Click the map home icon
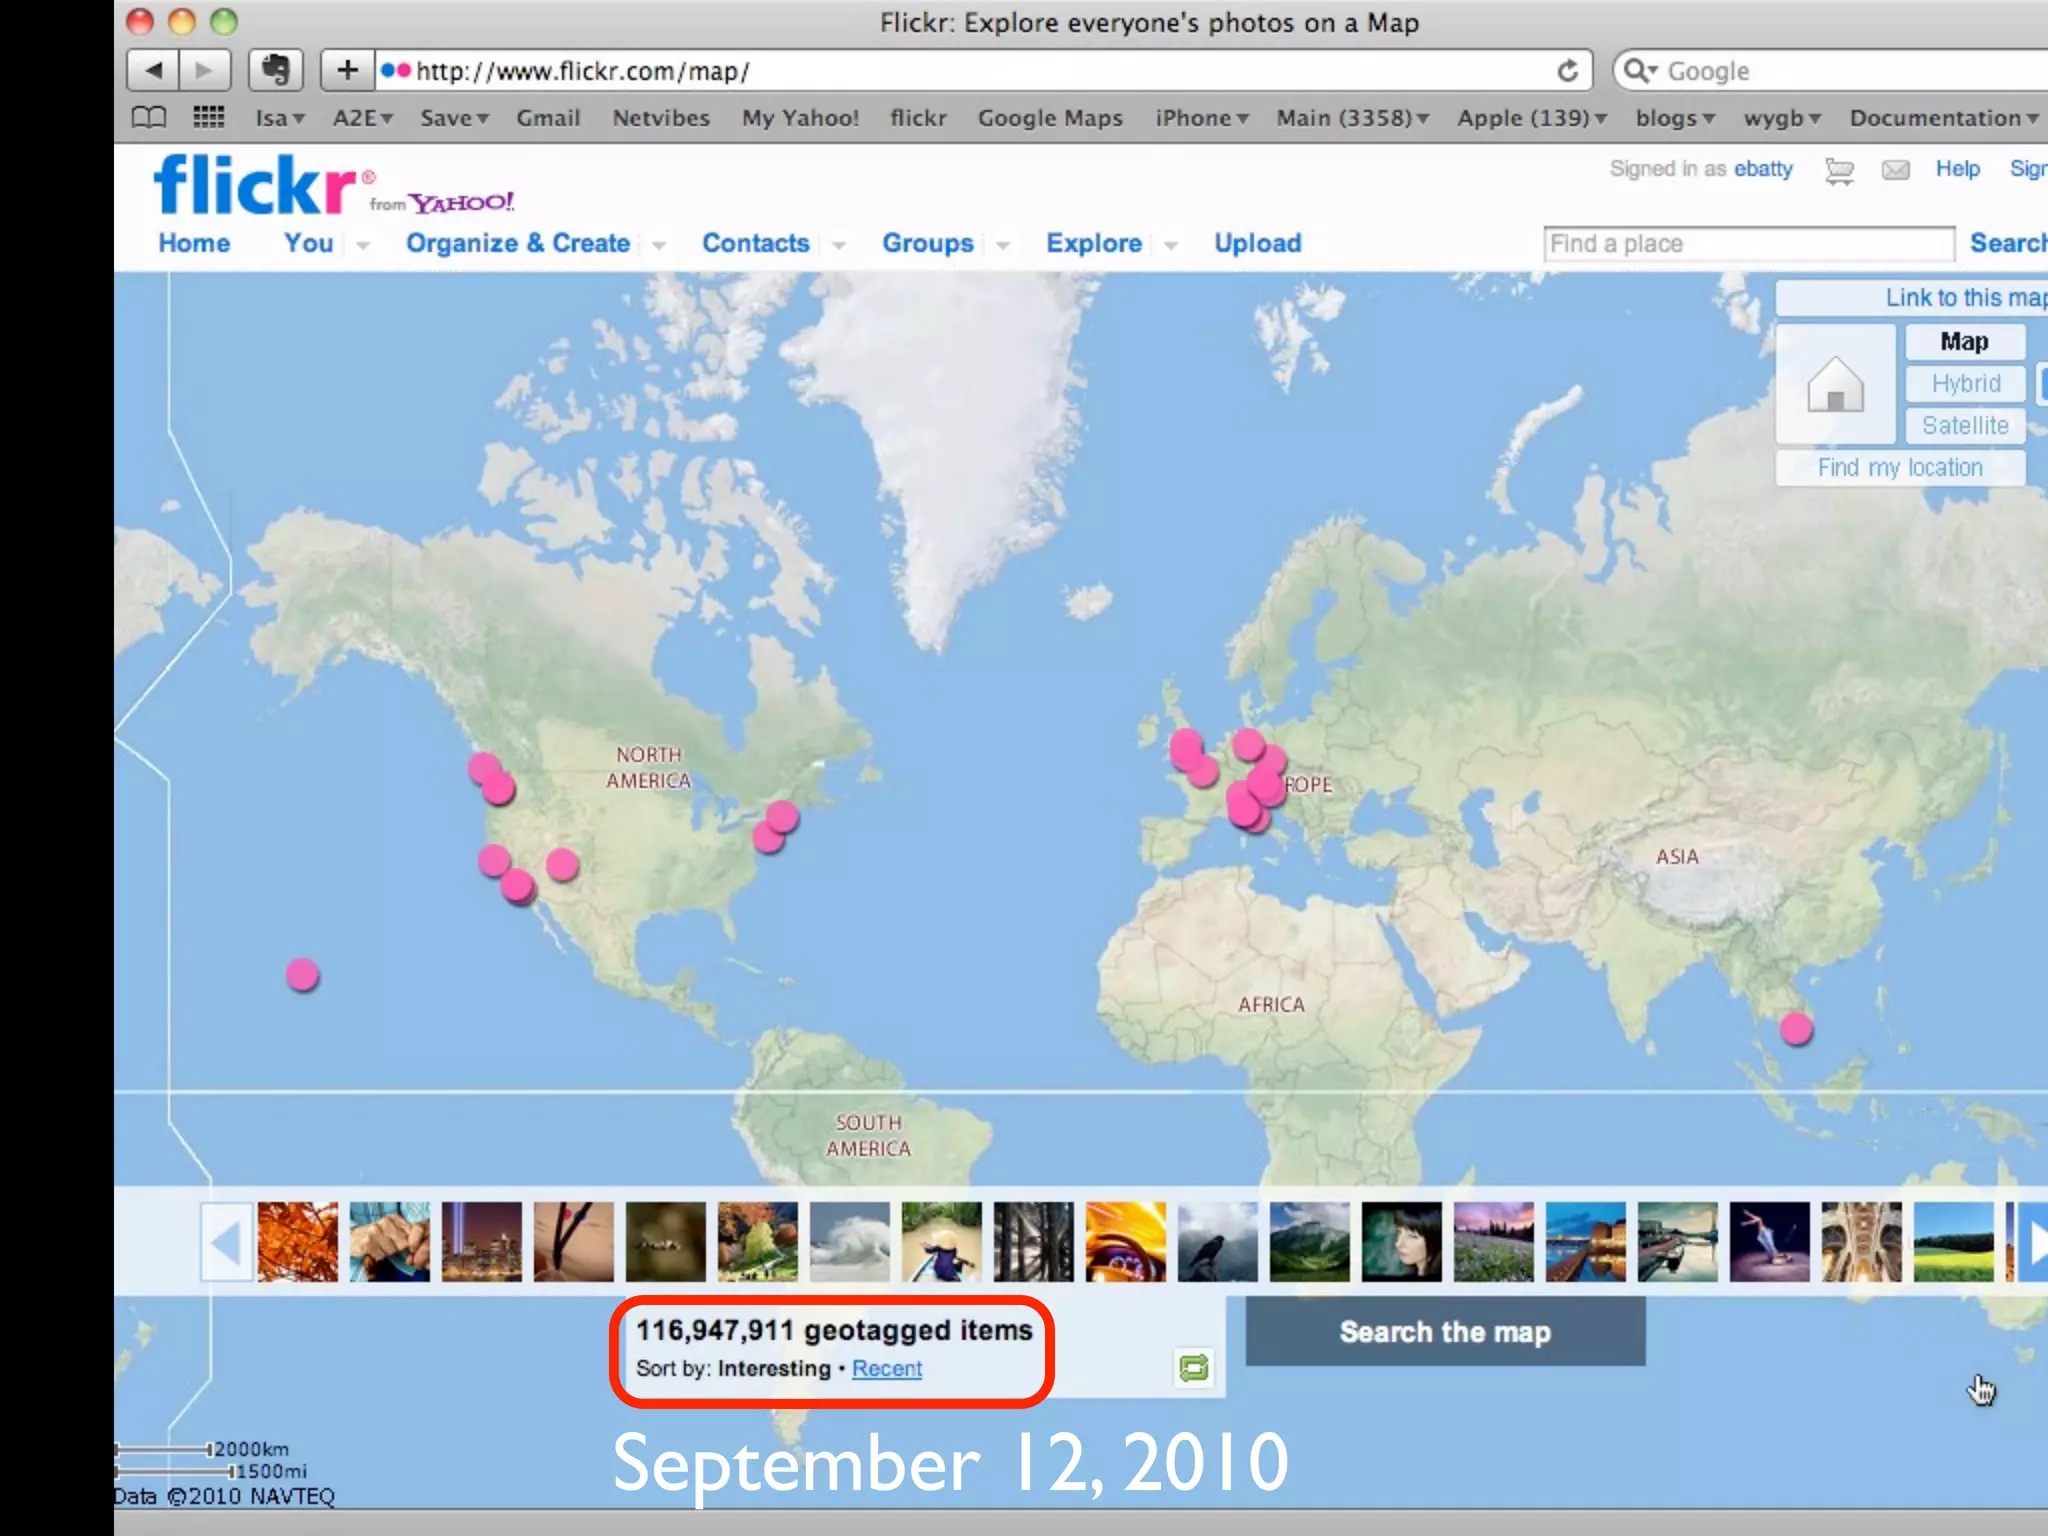This screenshot has height=1536, width=2048. click(x=1835, y=384)
